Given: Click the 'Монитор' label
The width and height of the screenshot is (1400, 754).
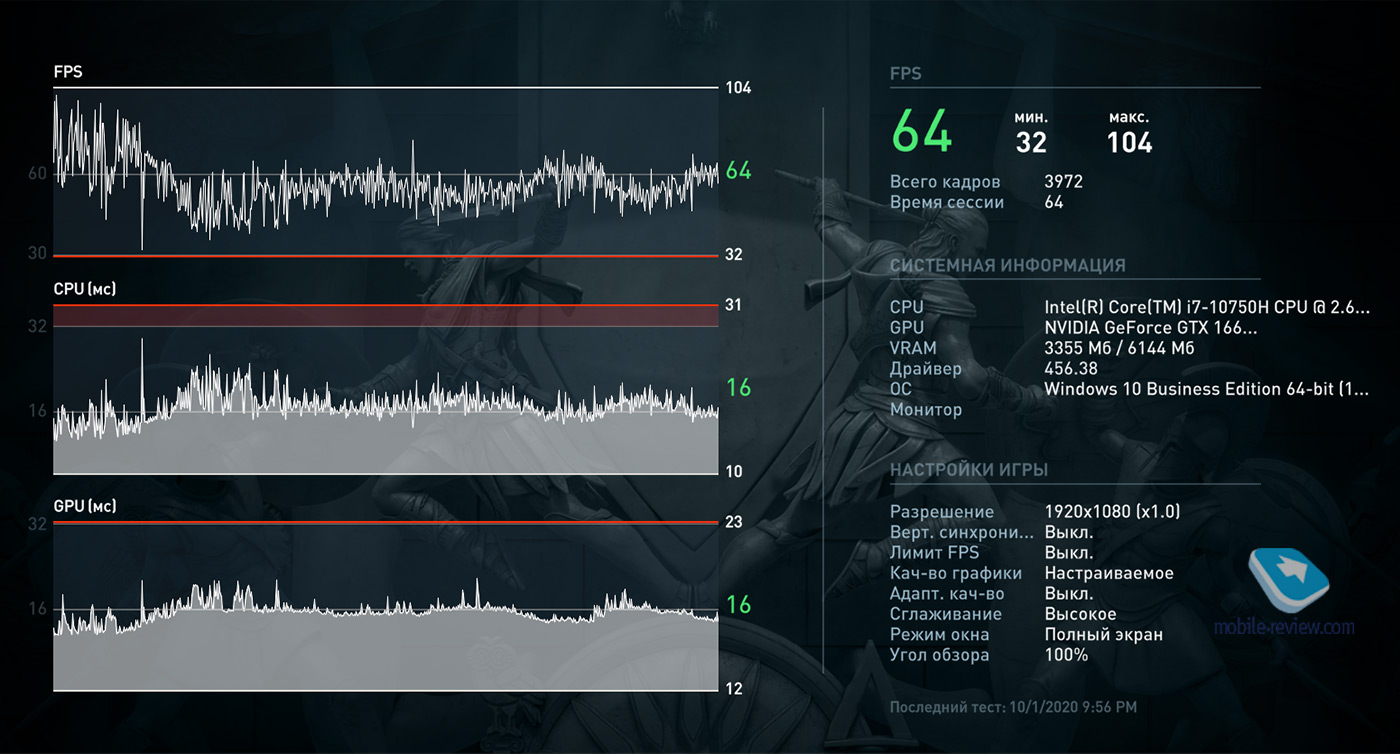Looking at the screenshot, I should (x=926, y=410).
